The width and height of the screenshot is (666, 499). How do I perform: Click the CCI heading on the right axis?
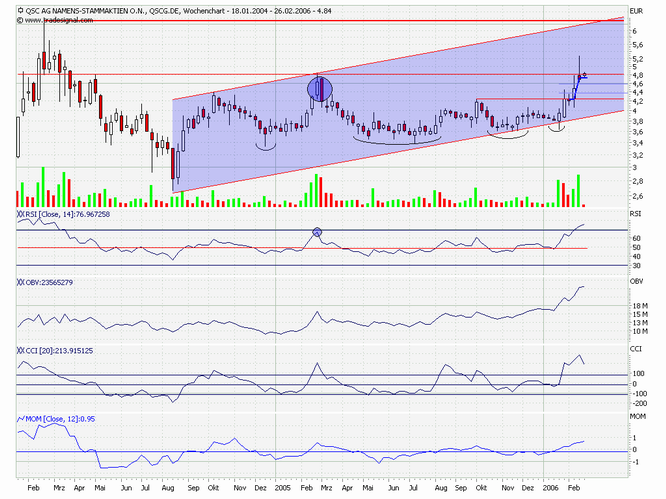[635, 349]
